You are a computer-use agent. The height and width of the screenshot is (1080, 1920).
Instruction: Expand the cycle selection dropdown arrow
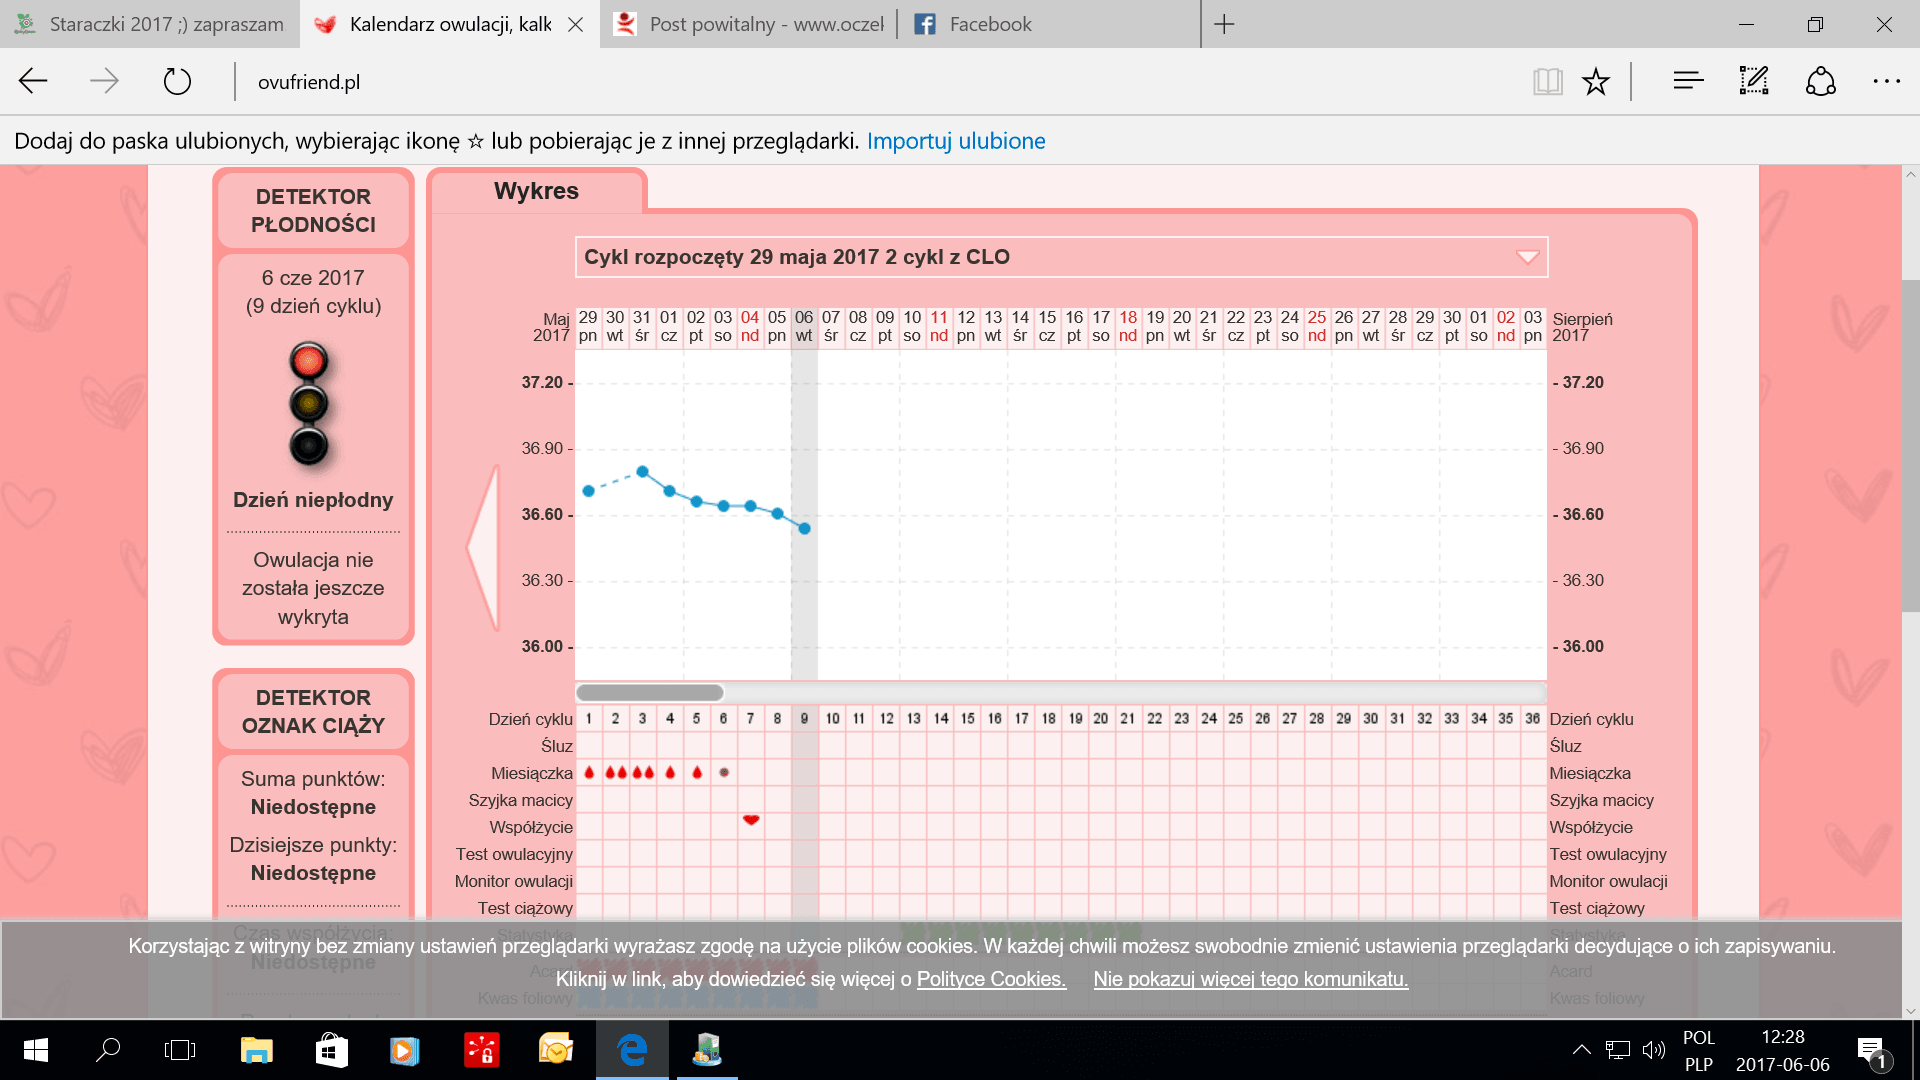pyautogui.click(x=1527, y=257)
